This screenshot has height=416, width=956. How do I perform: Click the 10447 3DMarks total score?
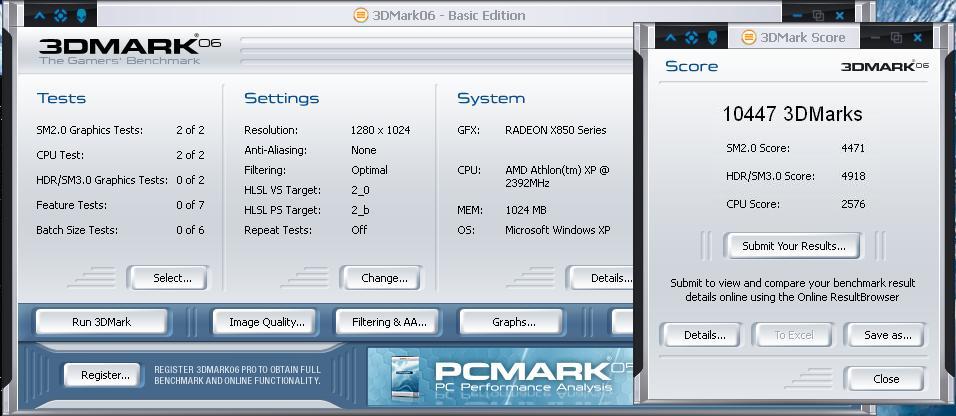(793, 113)
